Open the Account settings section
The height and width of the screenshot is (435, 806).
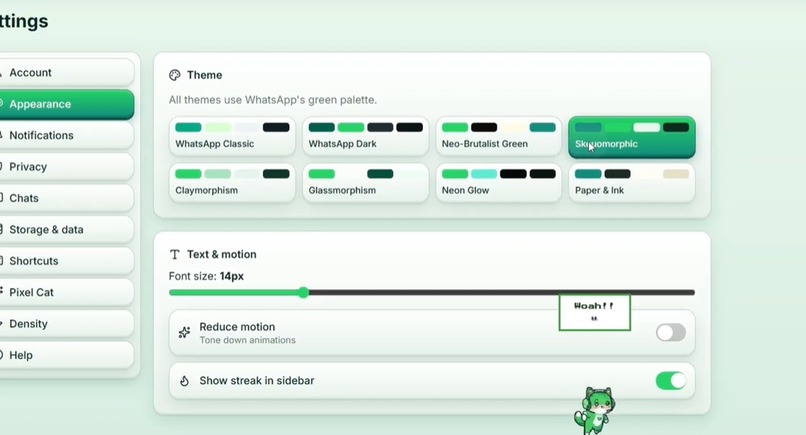66,72
